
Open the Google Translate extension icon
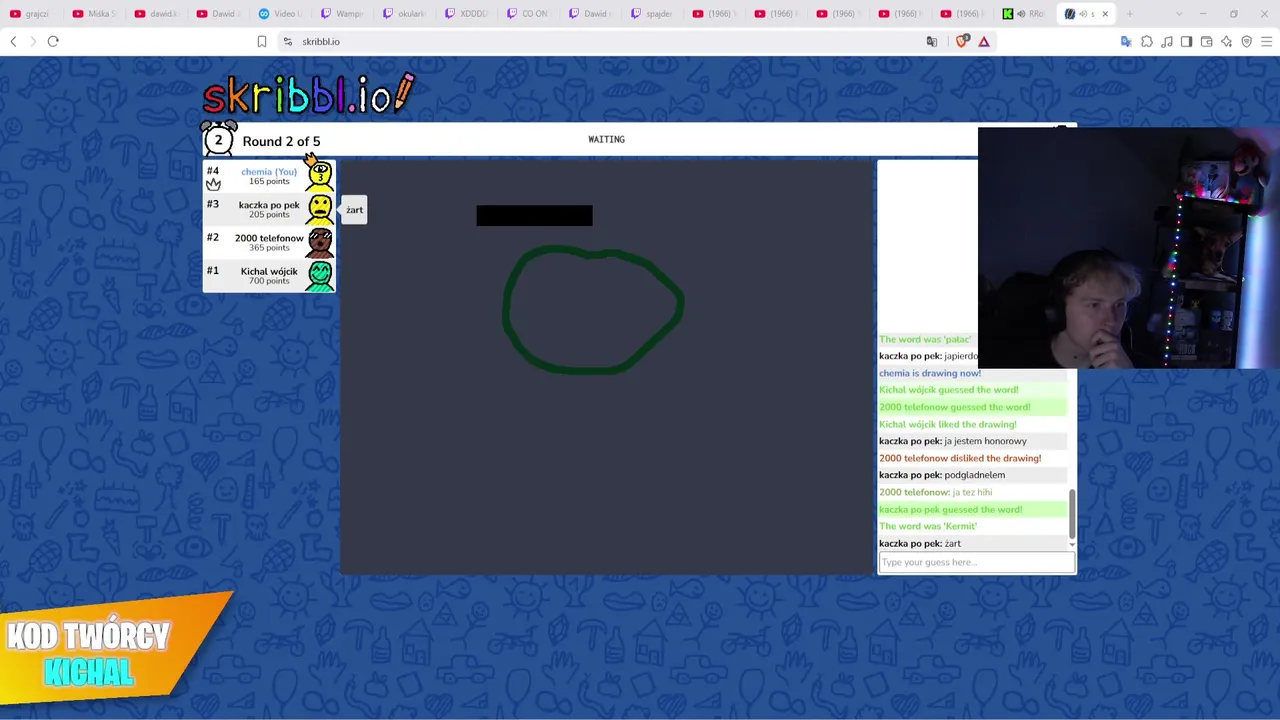1126,41
